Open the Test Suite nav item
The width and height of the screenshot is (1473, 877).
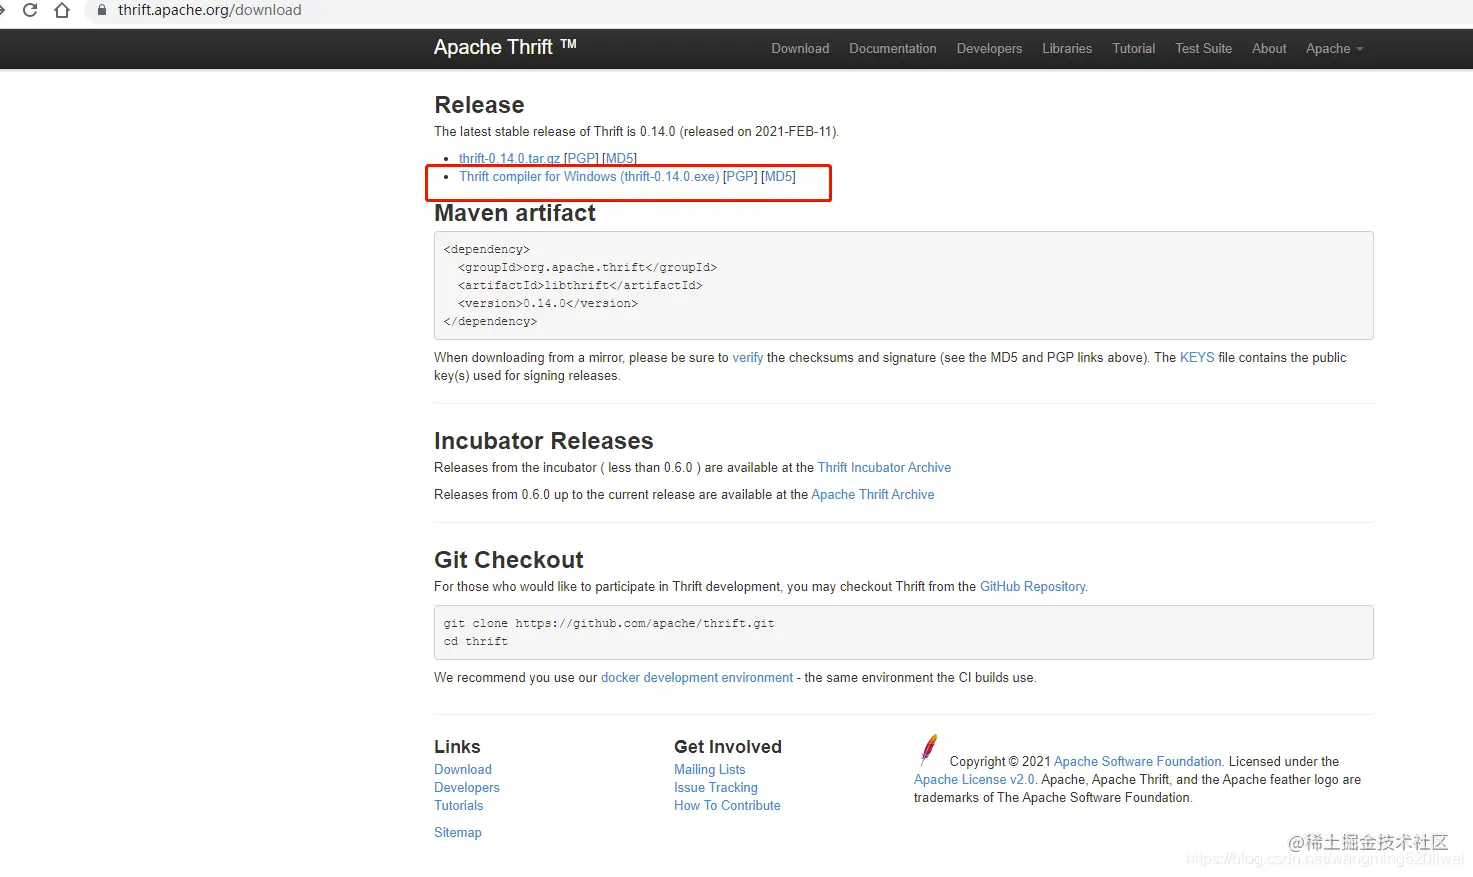(x=1203, y=48)
